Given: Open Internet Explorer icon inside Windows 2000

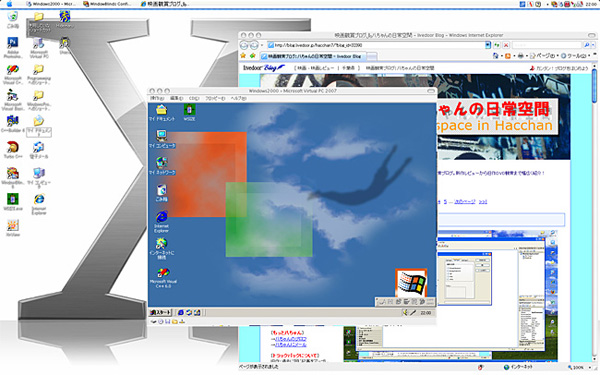Looking at the screenshot, I should 161,222.
